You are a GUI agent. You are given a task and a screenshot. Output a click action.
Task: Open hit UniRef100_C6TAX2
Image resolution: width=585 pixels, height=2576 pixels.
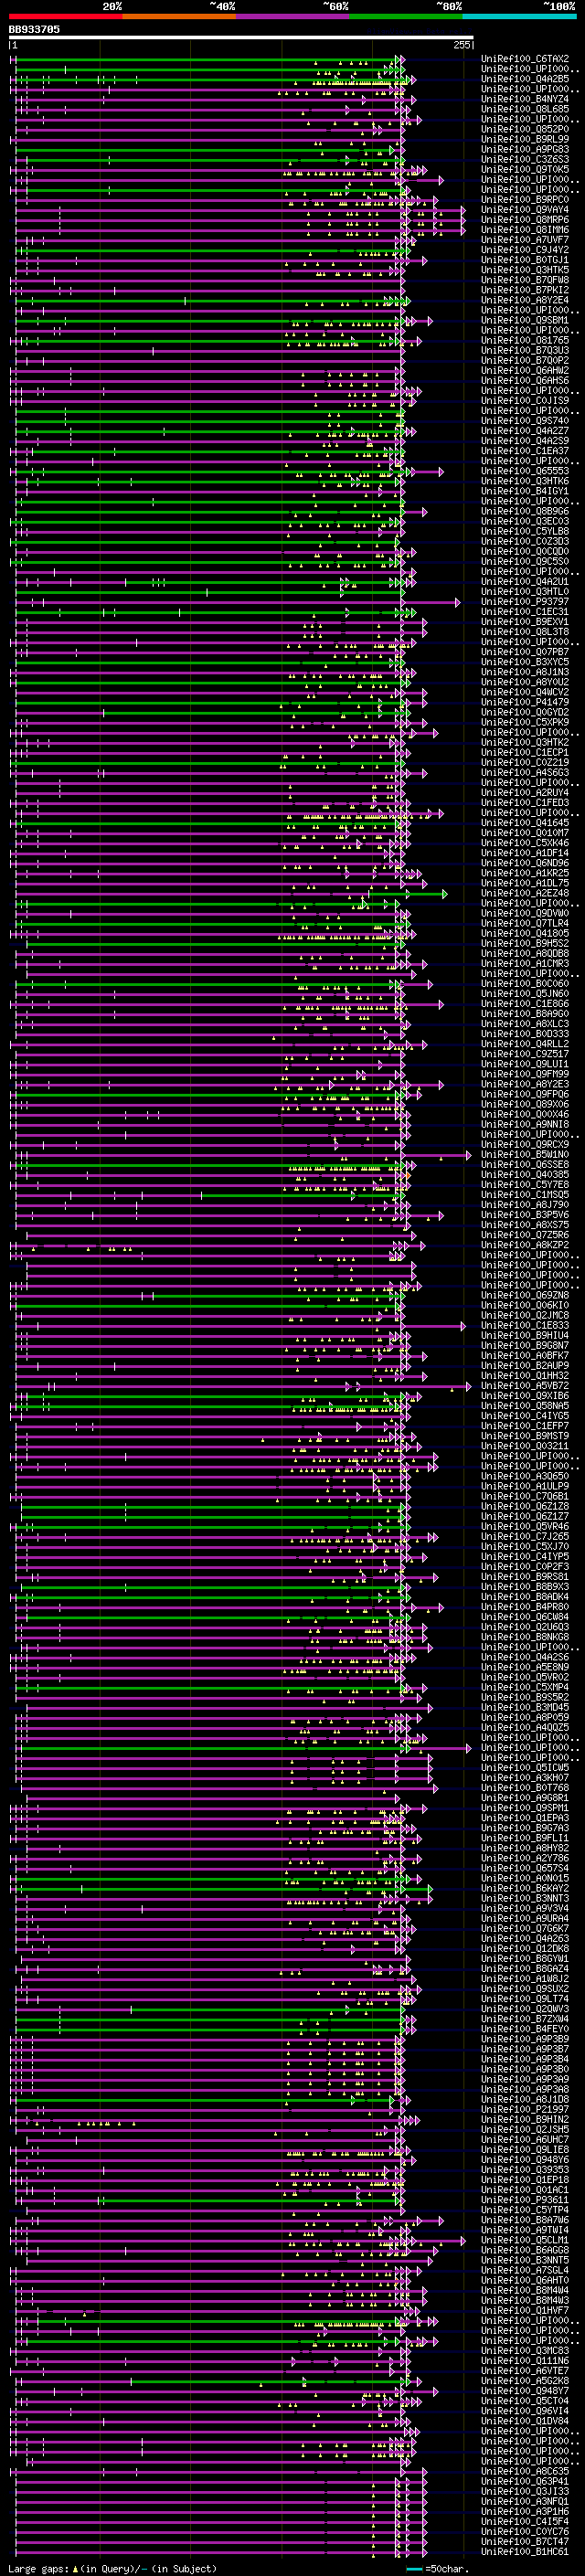[x=525, y=59]
